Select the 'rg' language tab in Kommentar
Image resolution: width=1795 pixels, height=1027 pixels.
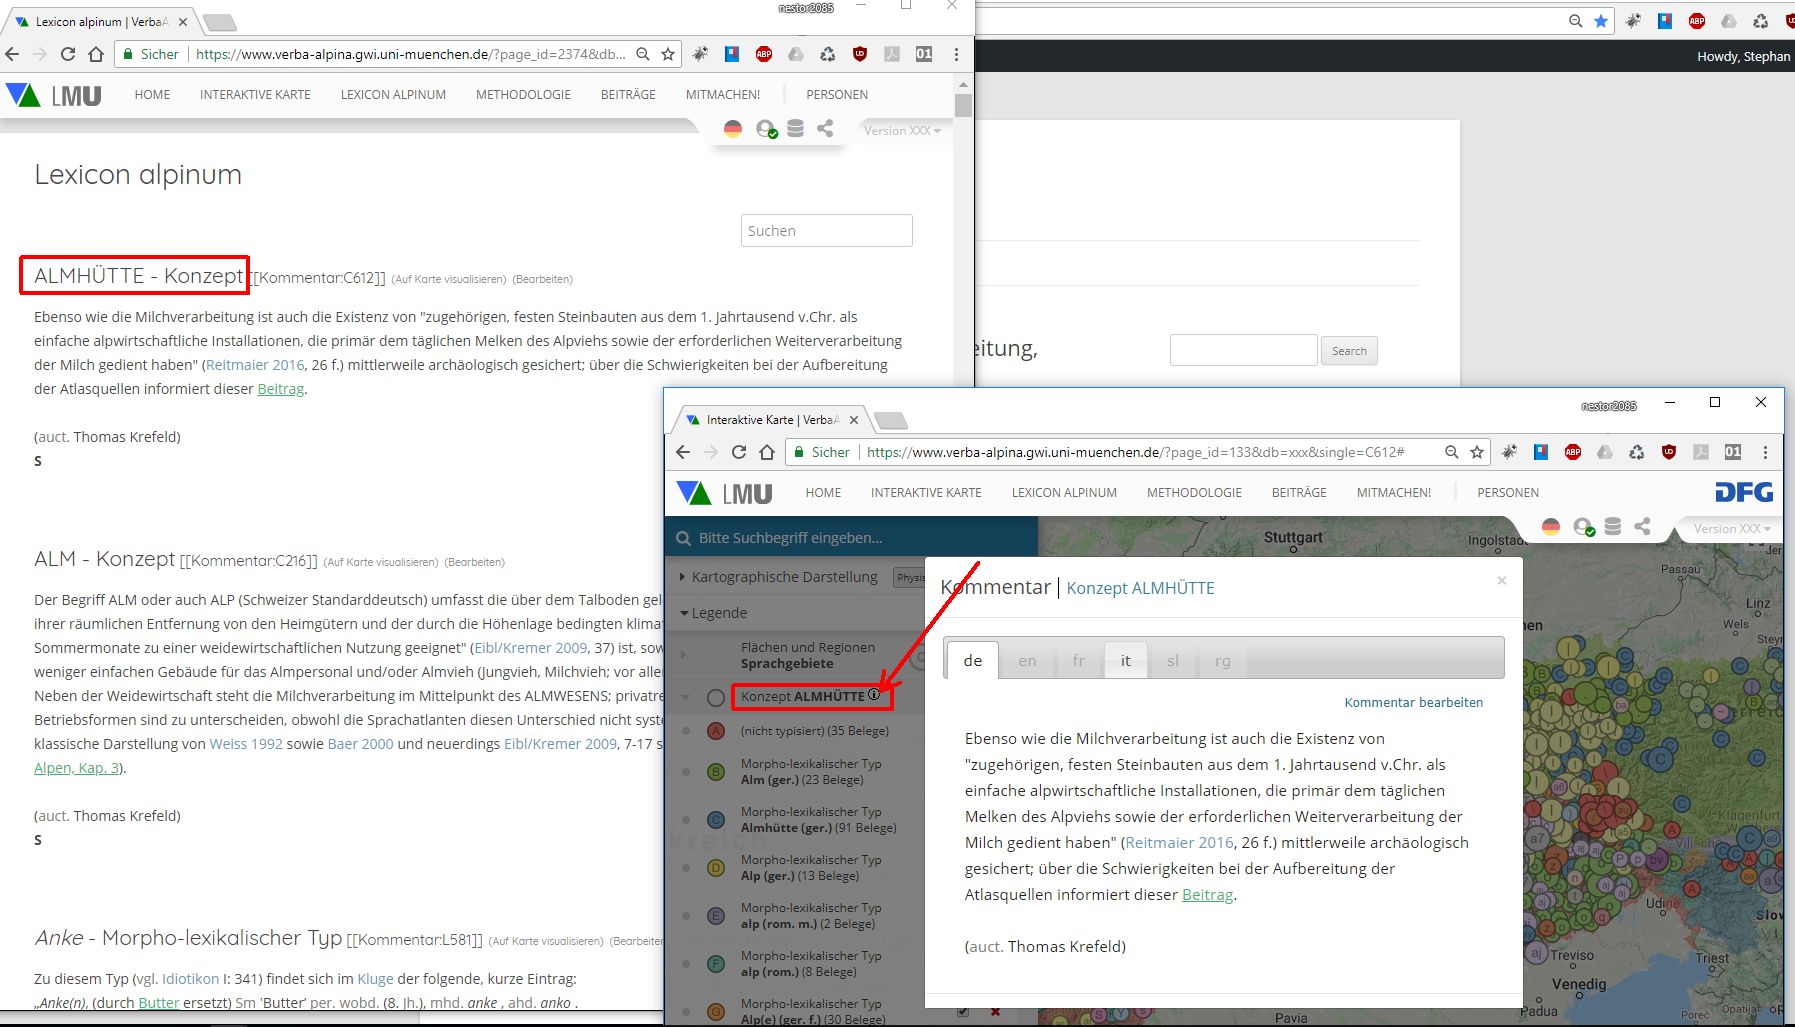click(x=1222, y=660)
